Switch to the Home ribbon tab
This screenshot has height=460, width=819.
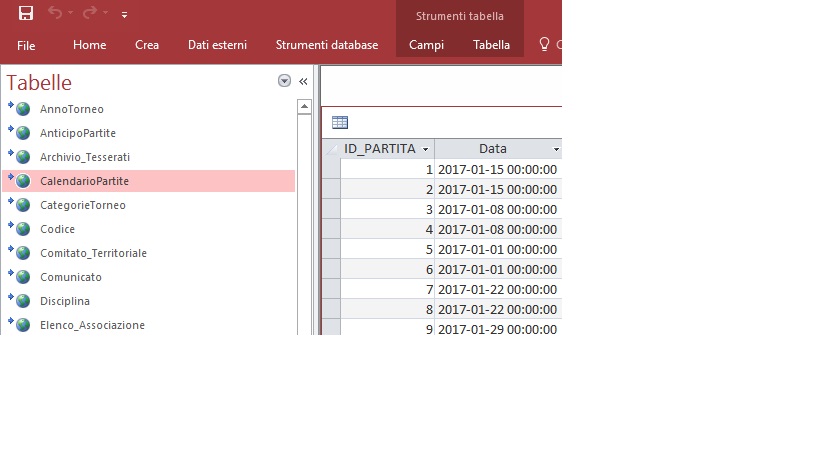point(89,45)
